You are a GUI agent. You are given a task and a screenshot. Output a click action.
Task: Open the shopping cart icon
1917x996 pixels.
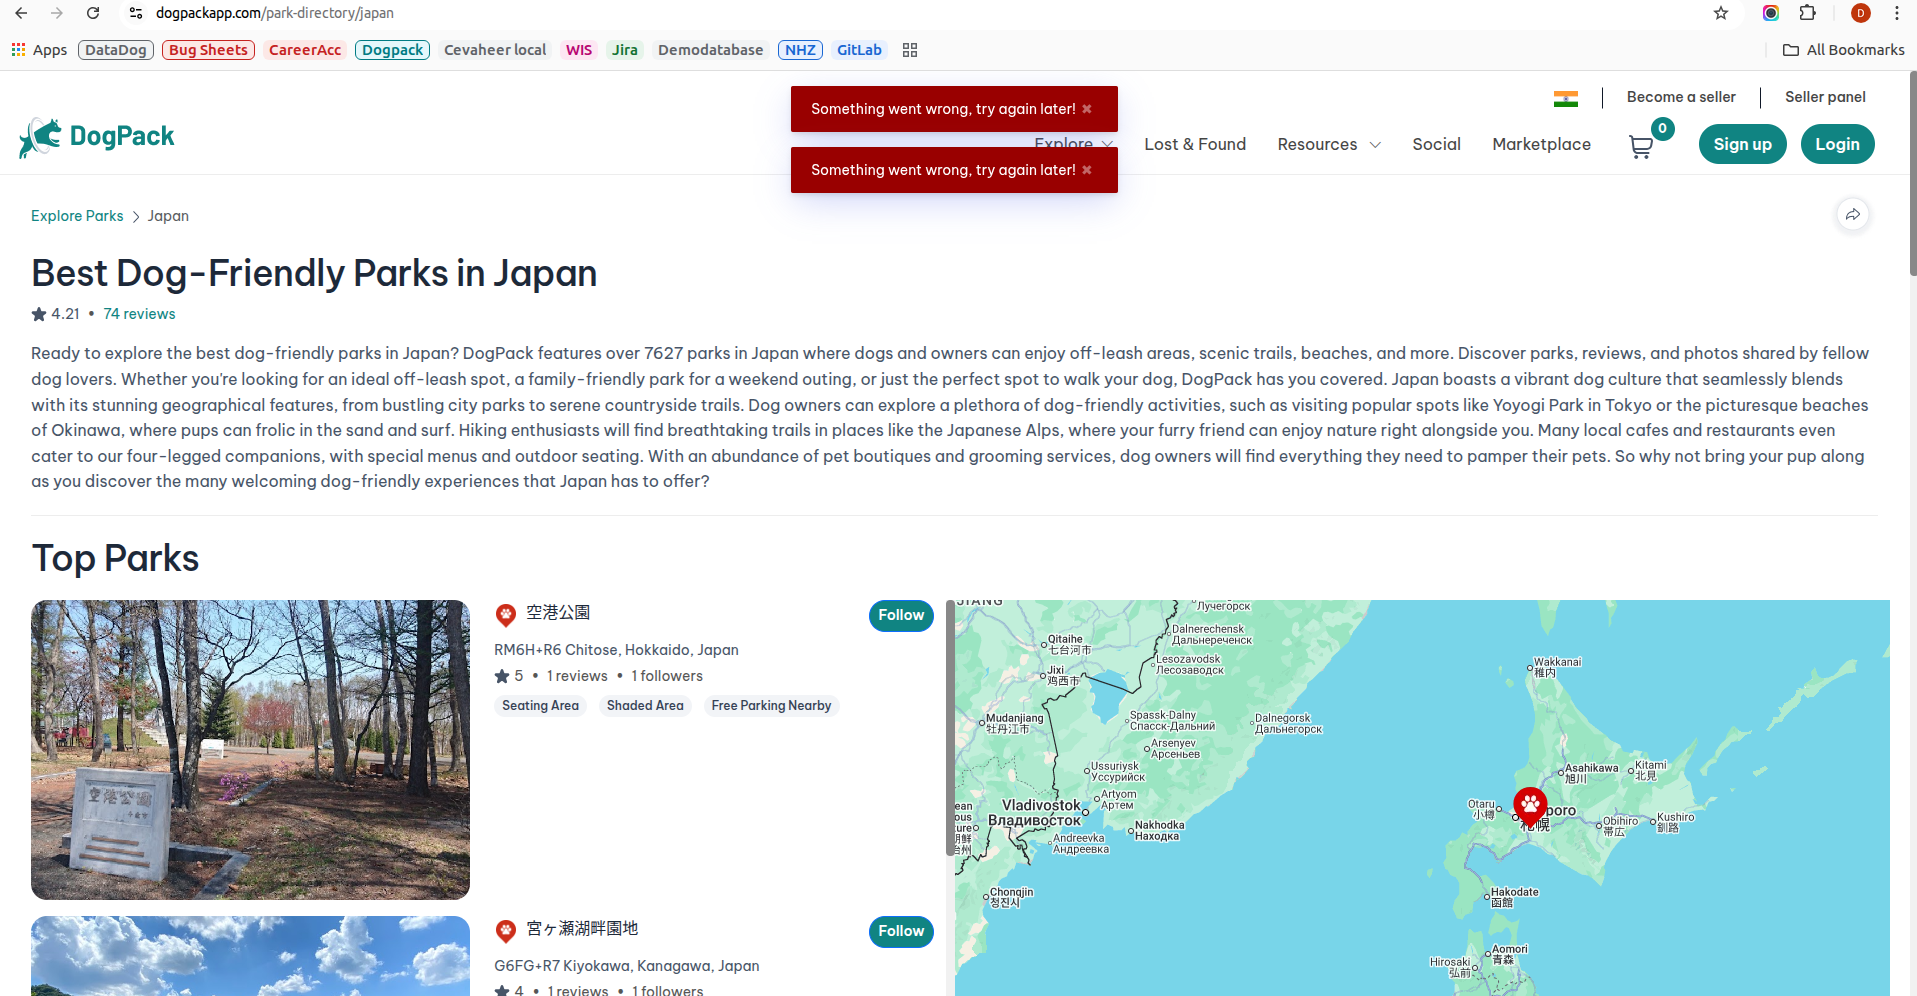tap(1640, 146)
